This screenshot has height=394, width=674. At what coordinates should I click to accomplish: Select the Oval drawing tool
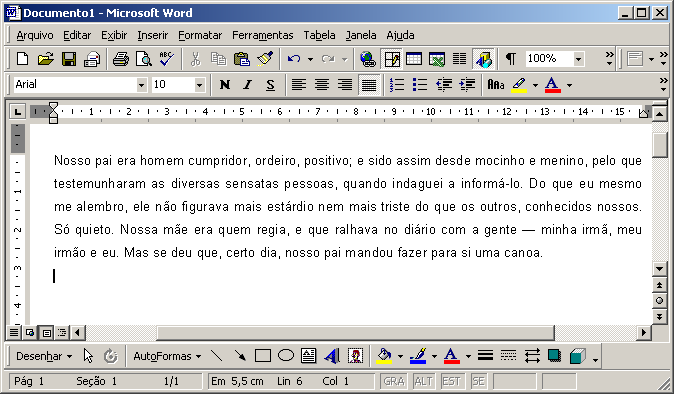point(286,356)
